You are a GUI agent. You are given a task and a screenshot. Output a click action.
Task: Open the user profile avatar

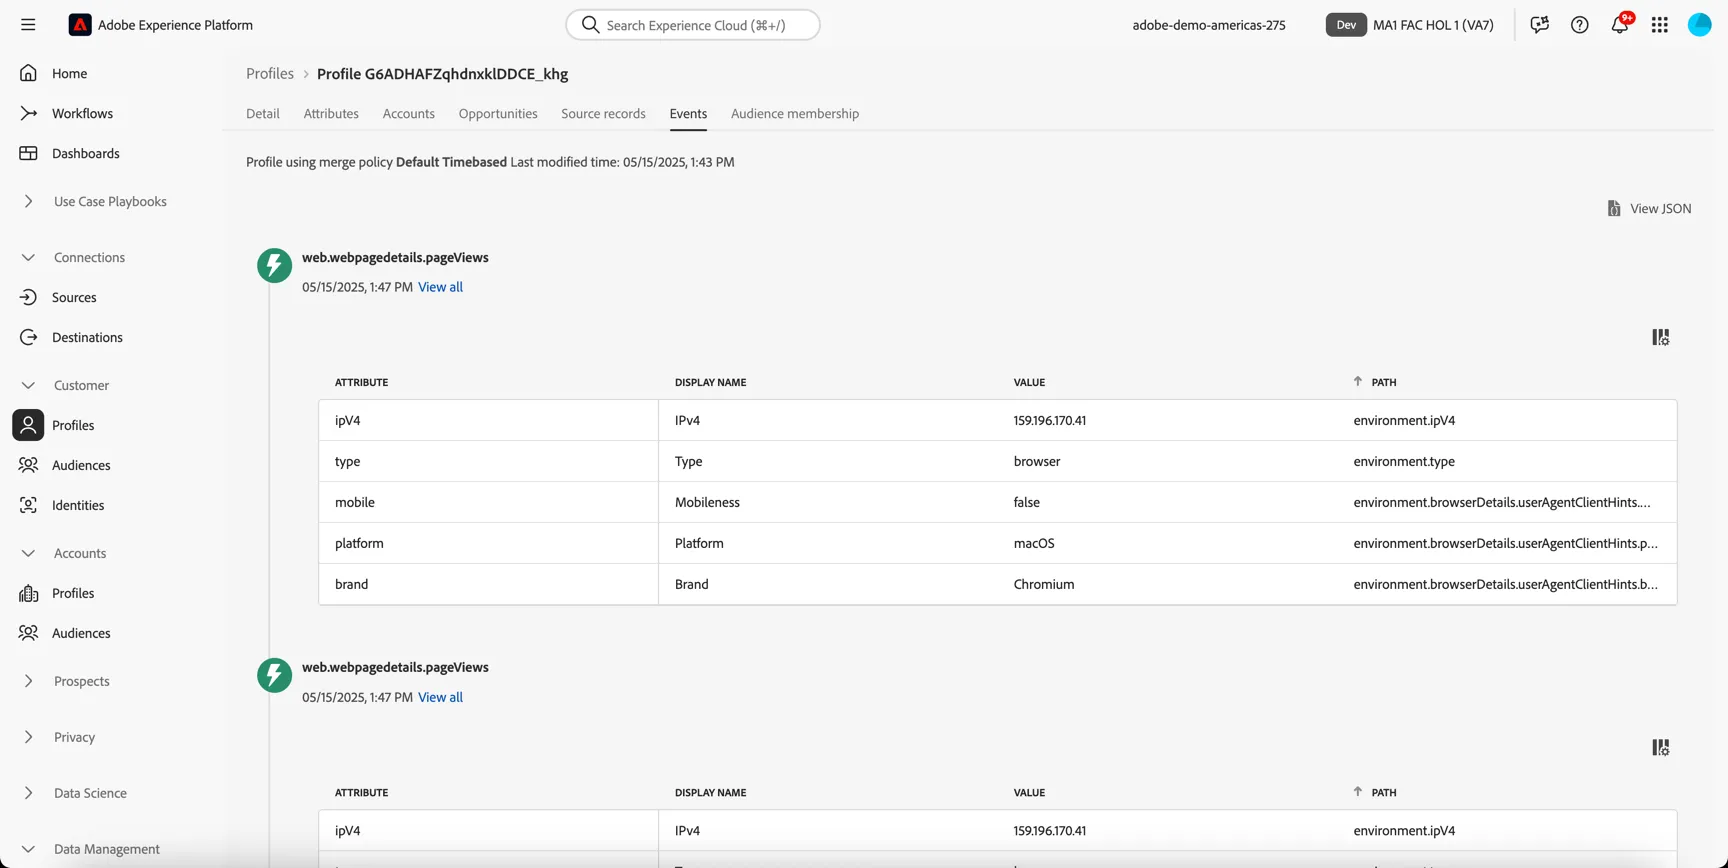[x=1700, y=25]
